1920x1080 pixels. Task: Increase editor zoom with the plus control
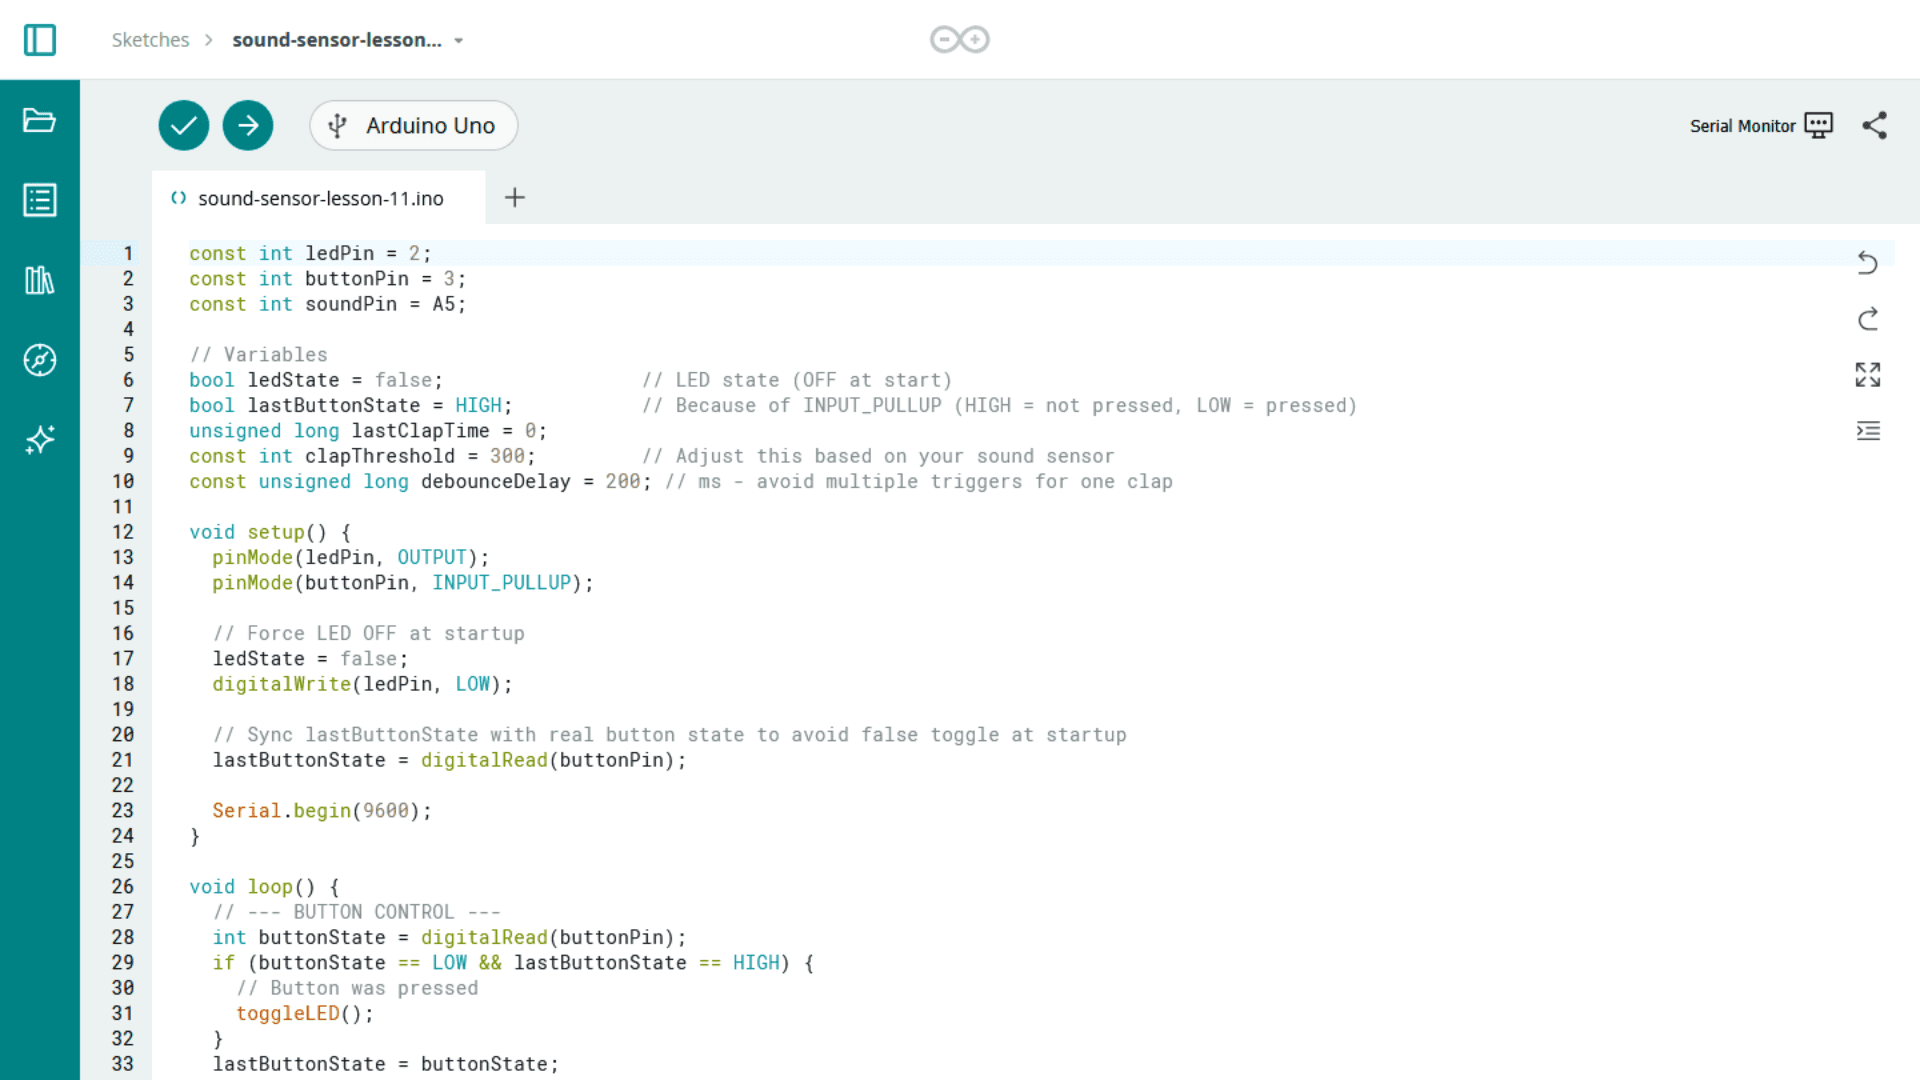pyautogui.click(x=973, y=39)
